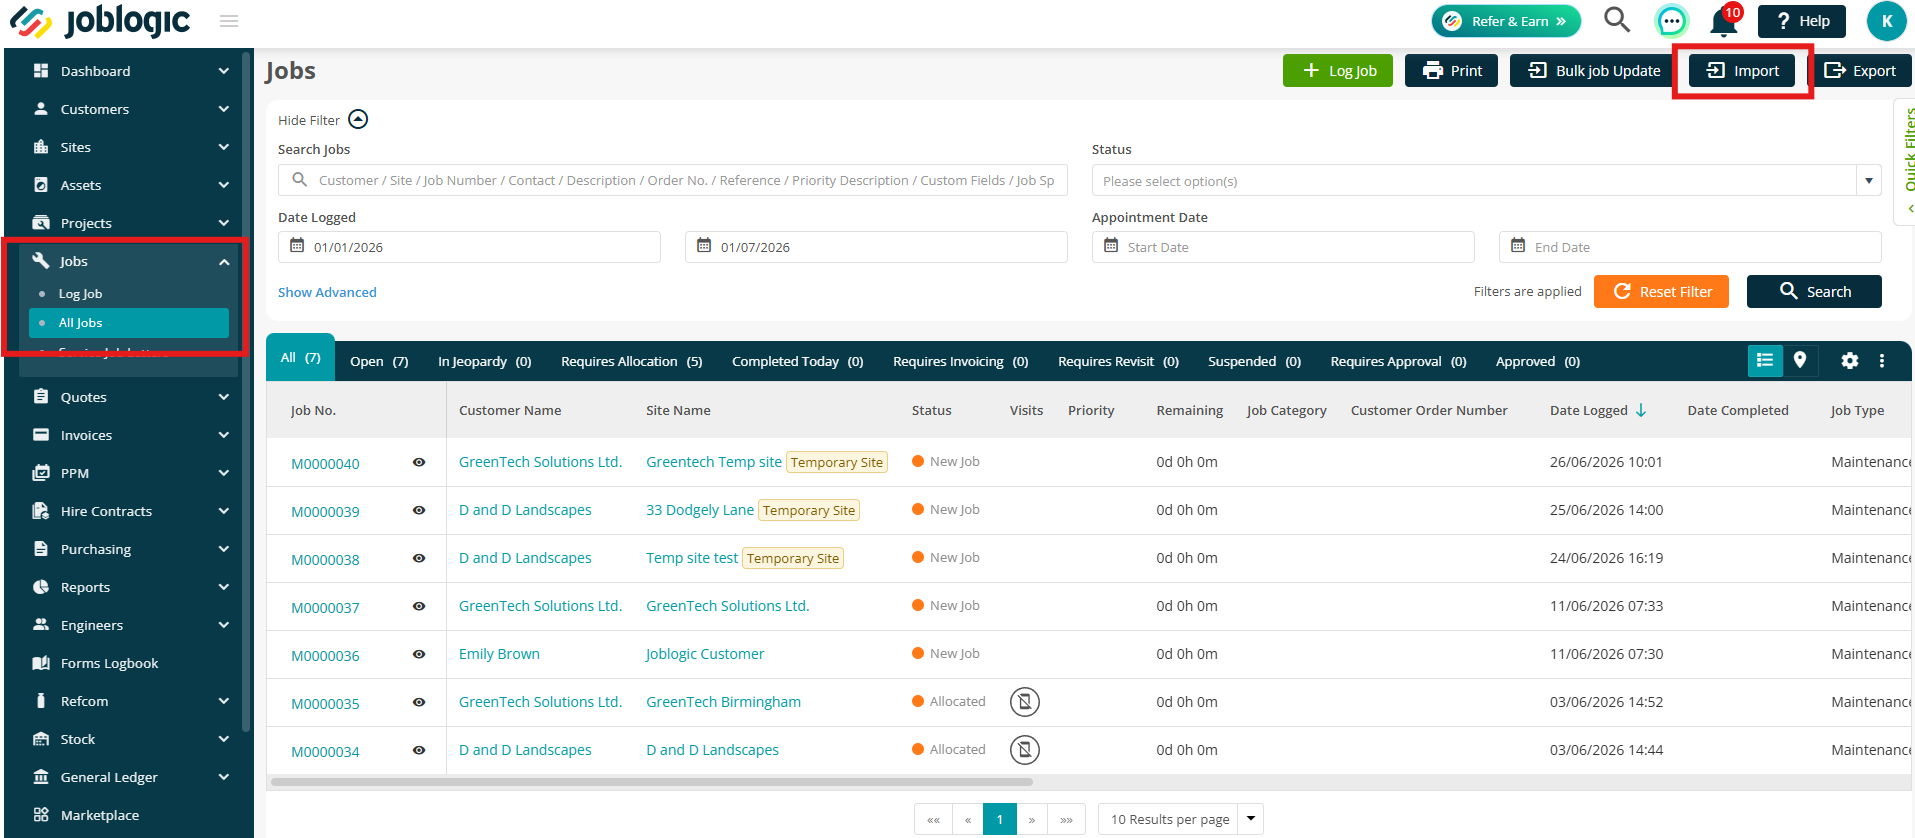Select the Completed Today tab

pos(797,361)
